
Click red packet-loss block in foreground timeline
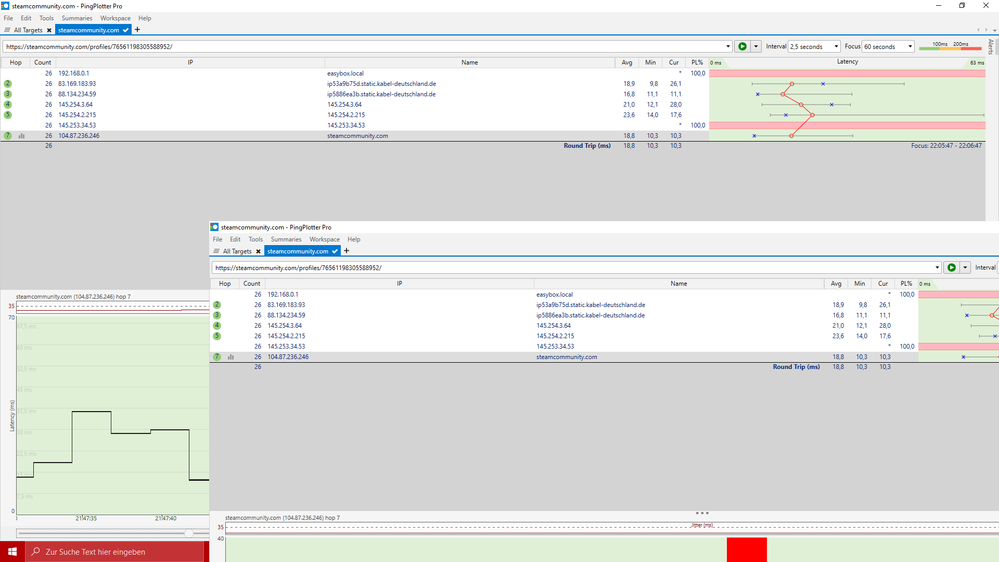747,549
